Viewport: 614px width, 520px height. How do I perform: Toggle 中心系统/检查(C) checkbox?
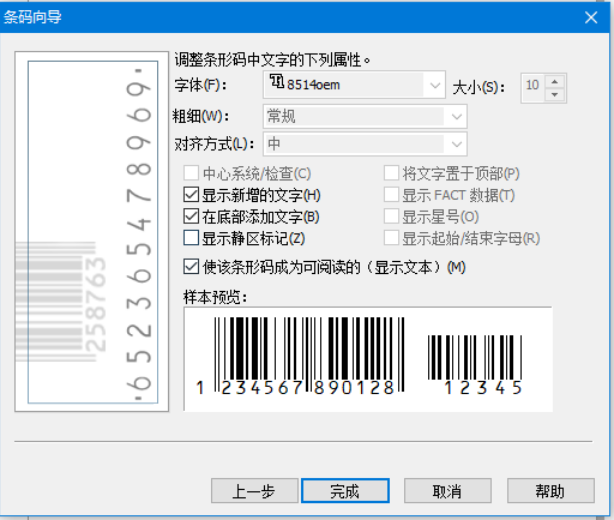191,173
